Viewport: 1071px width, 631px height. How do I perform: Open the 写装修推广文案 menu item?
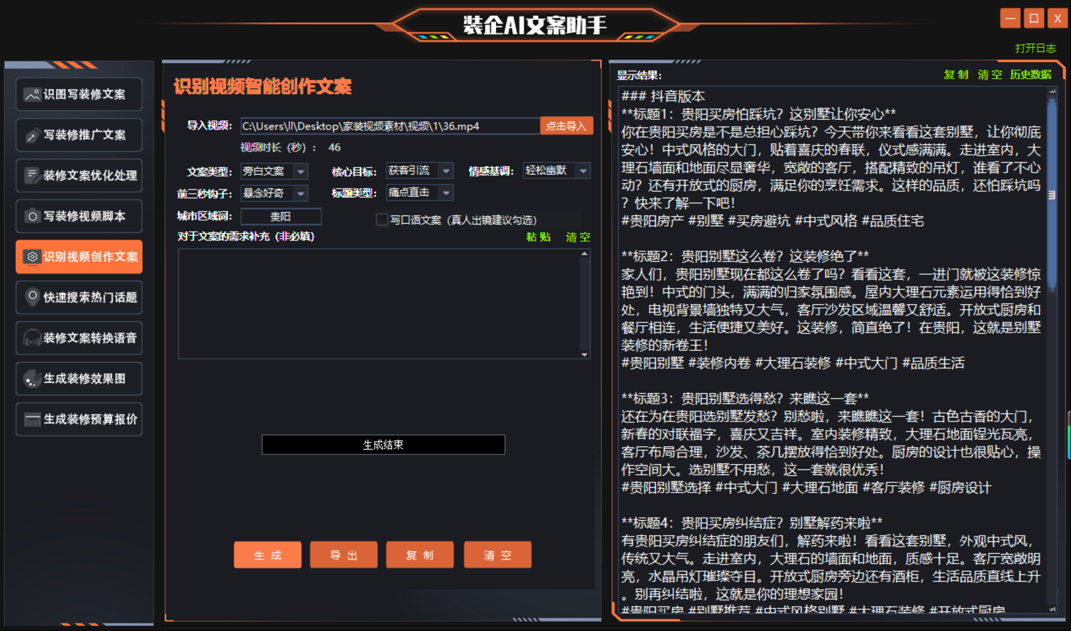click(79, 135)
